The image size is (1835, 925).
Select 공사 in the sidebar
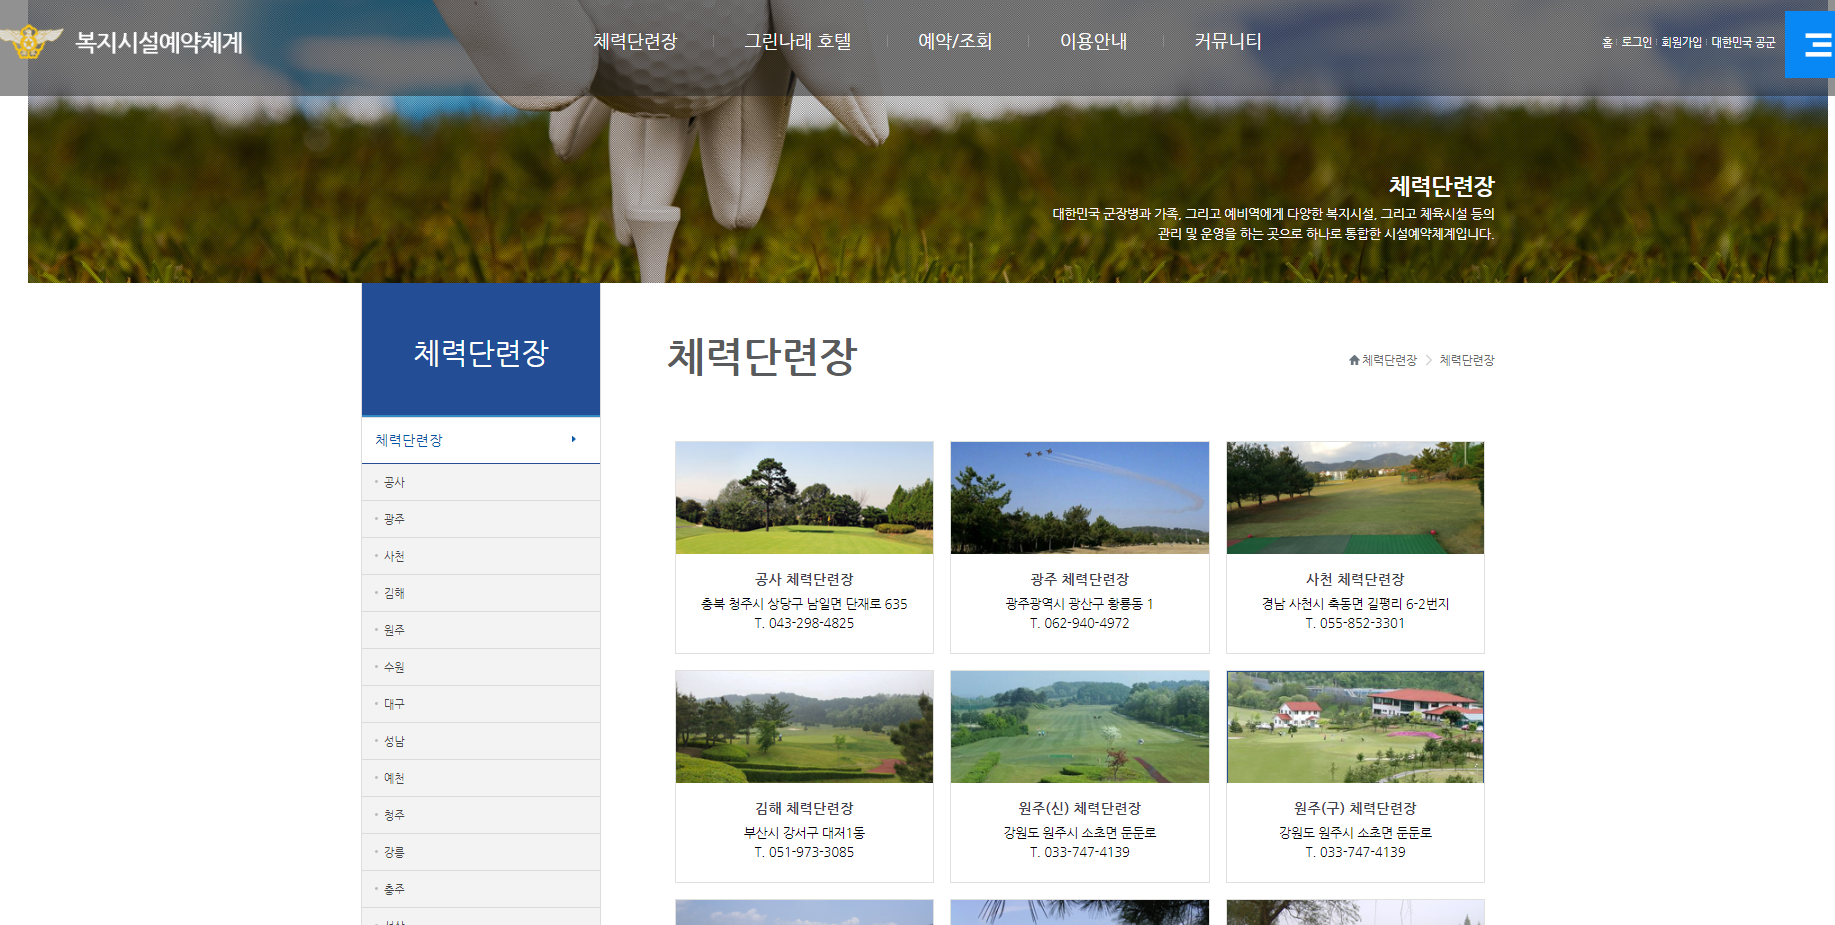481,482
